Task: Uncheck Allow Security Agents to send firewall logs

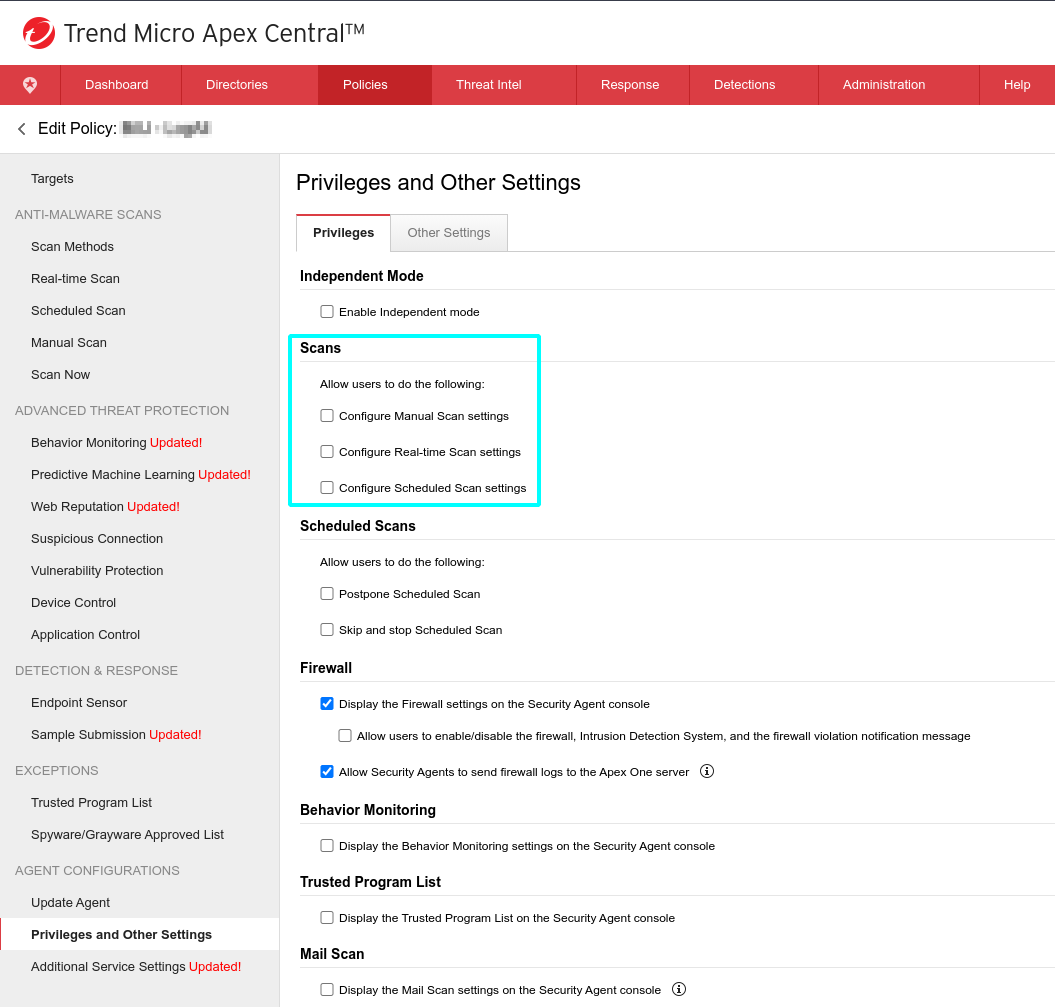Action: pos(327,772)
